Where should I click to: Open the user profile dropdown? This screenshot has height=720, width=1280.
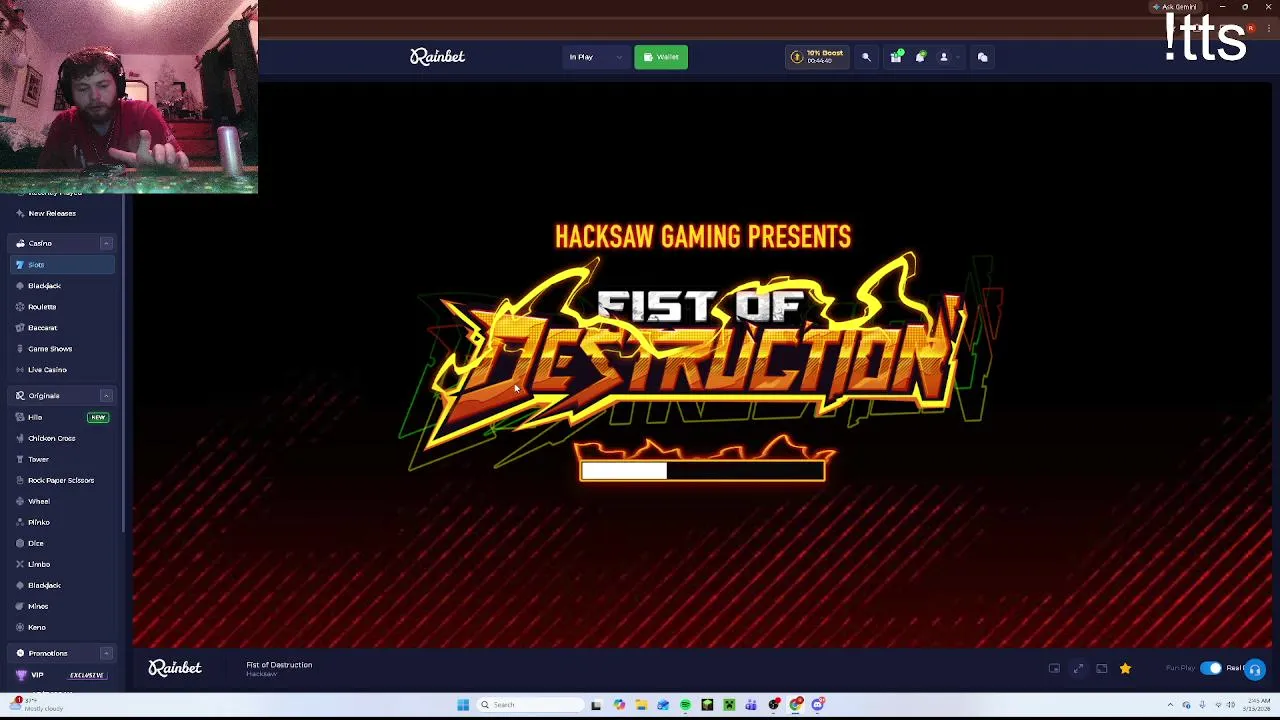(947, 57)
